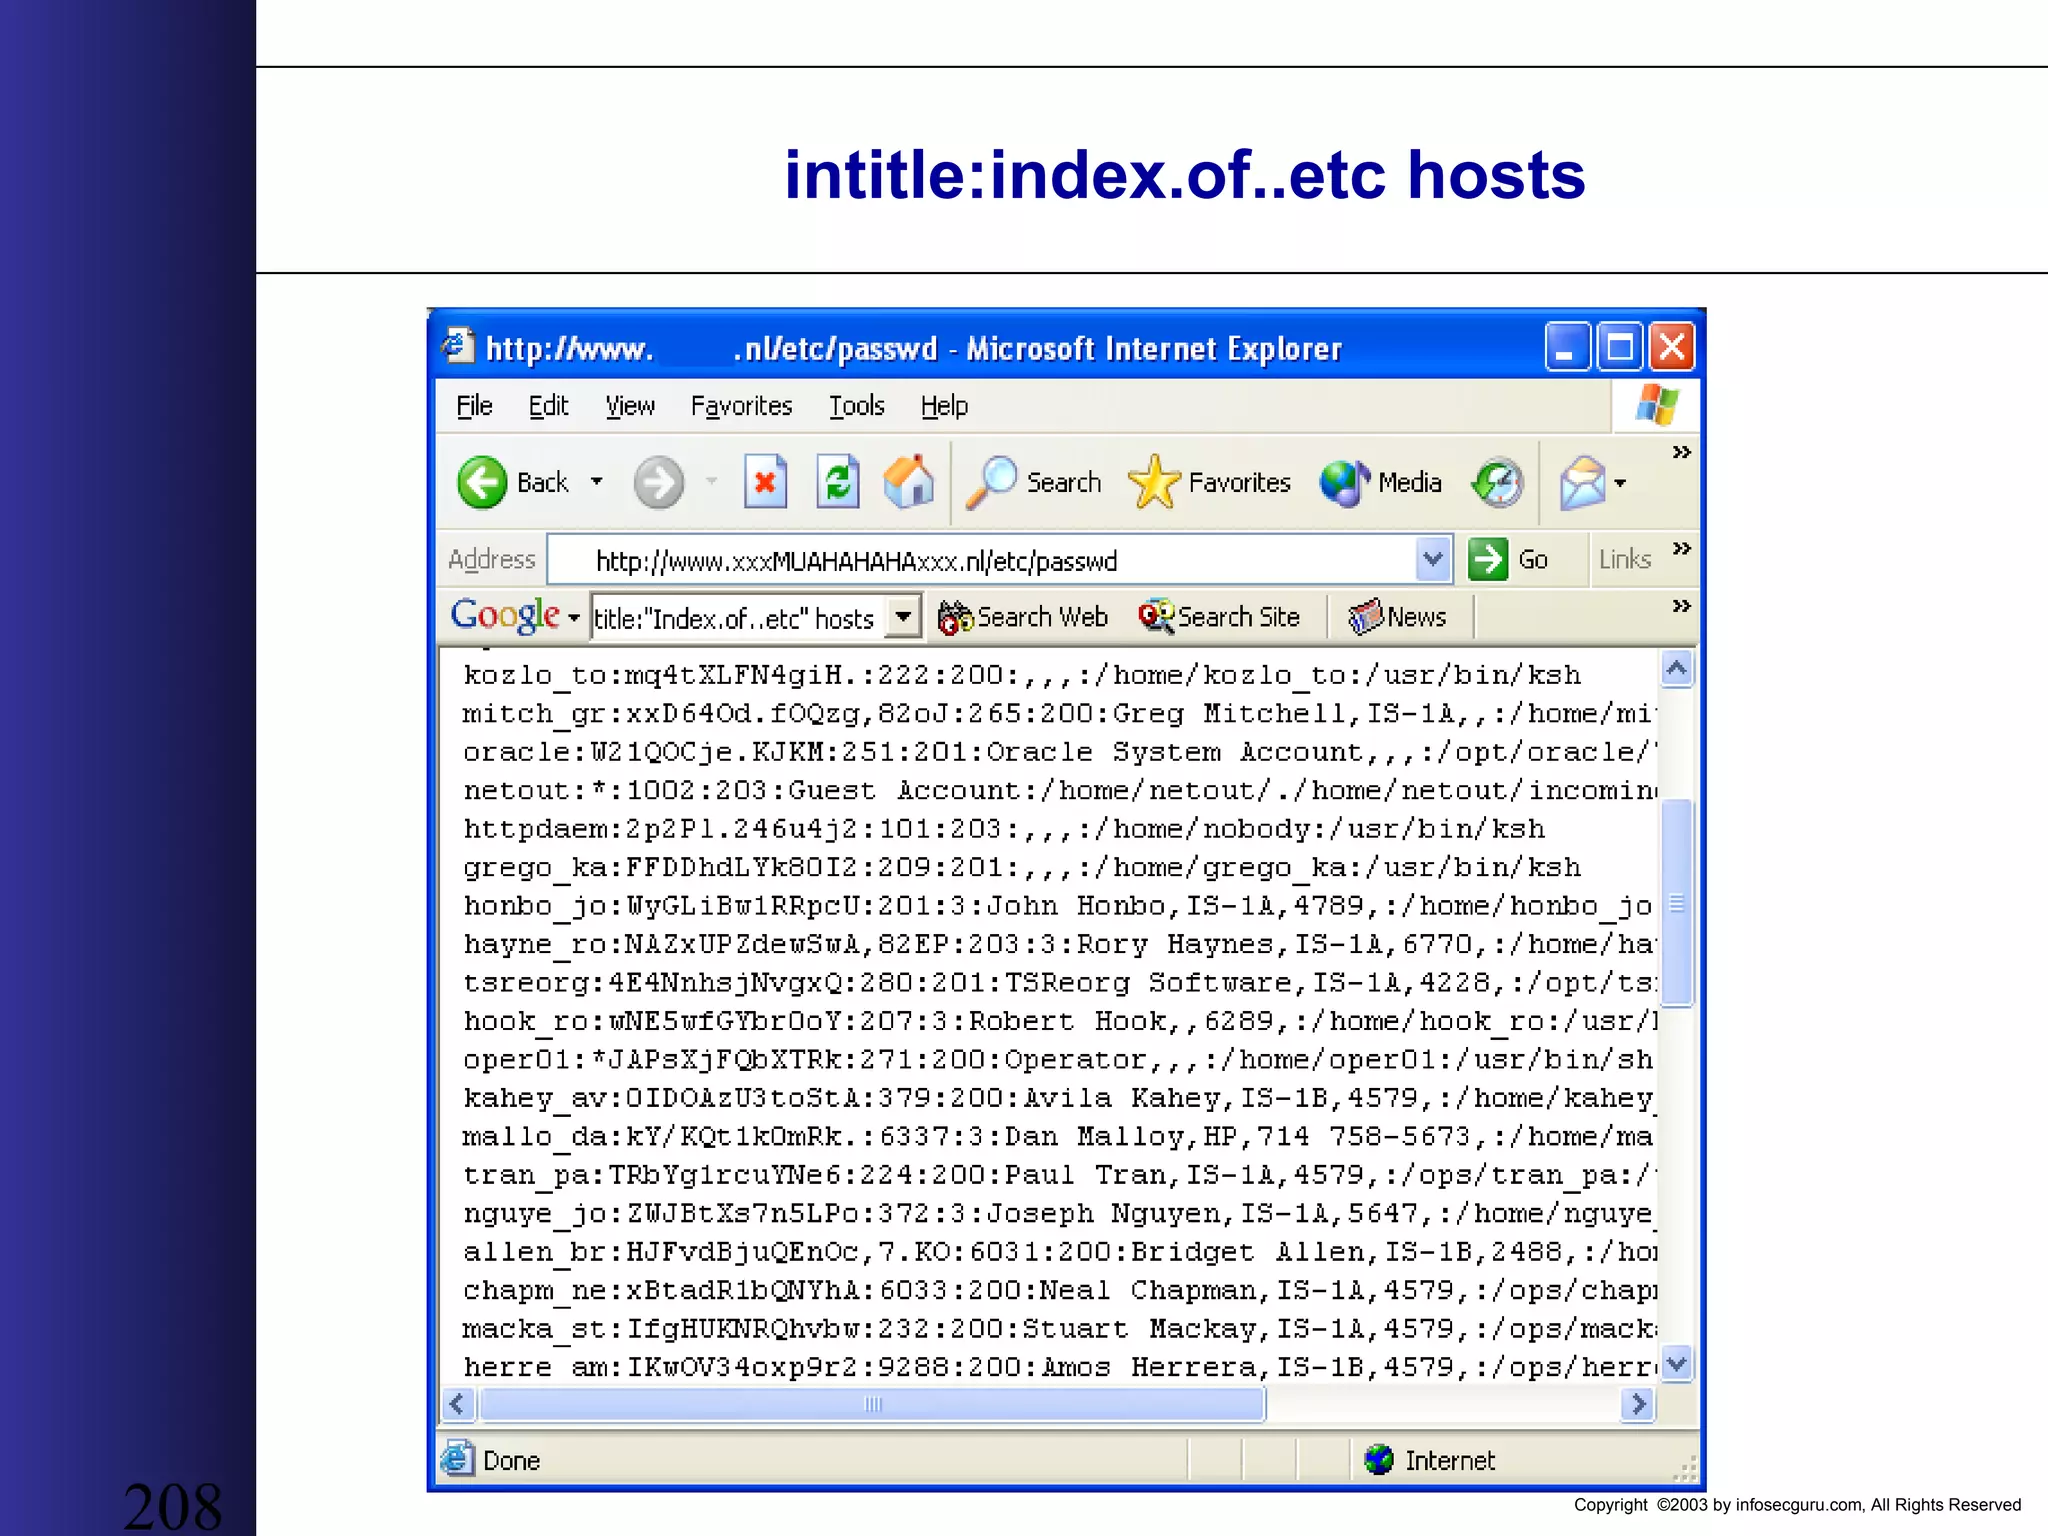Click the Mail envelope icon
Screen dimensions: 2048x1536
1582,483
